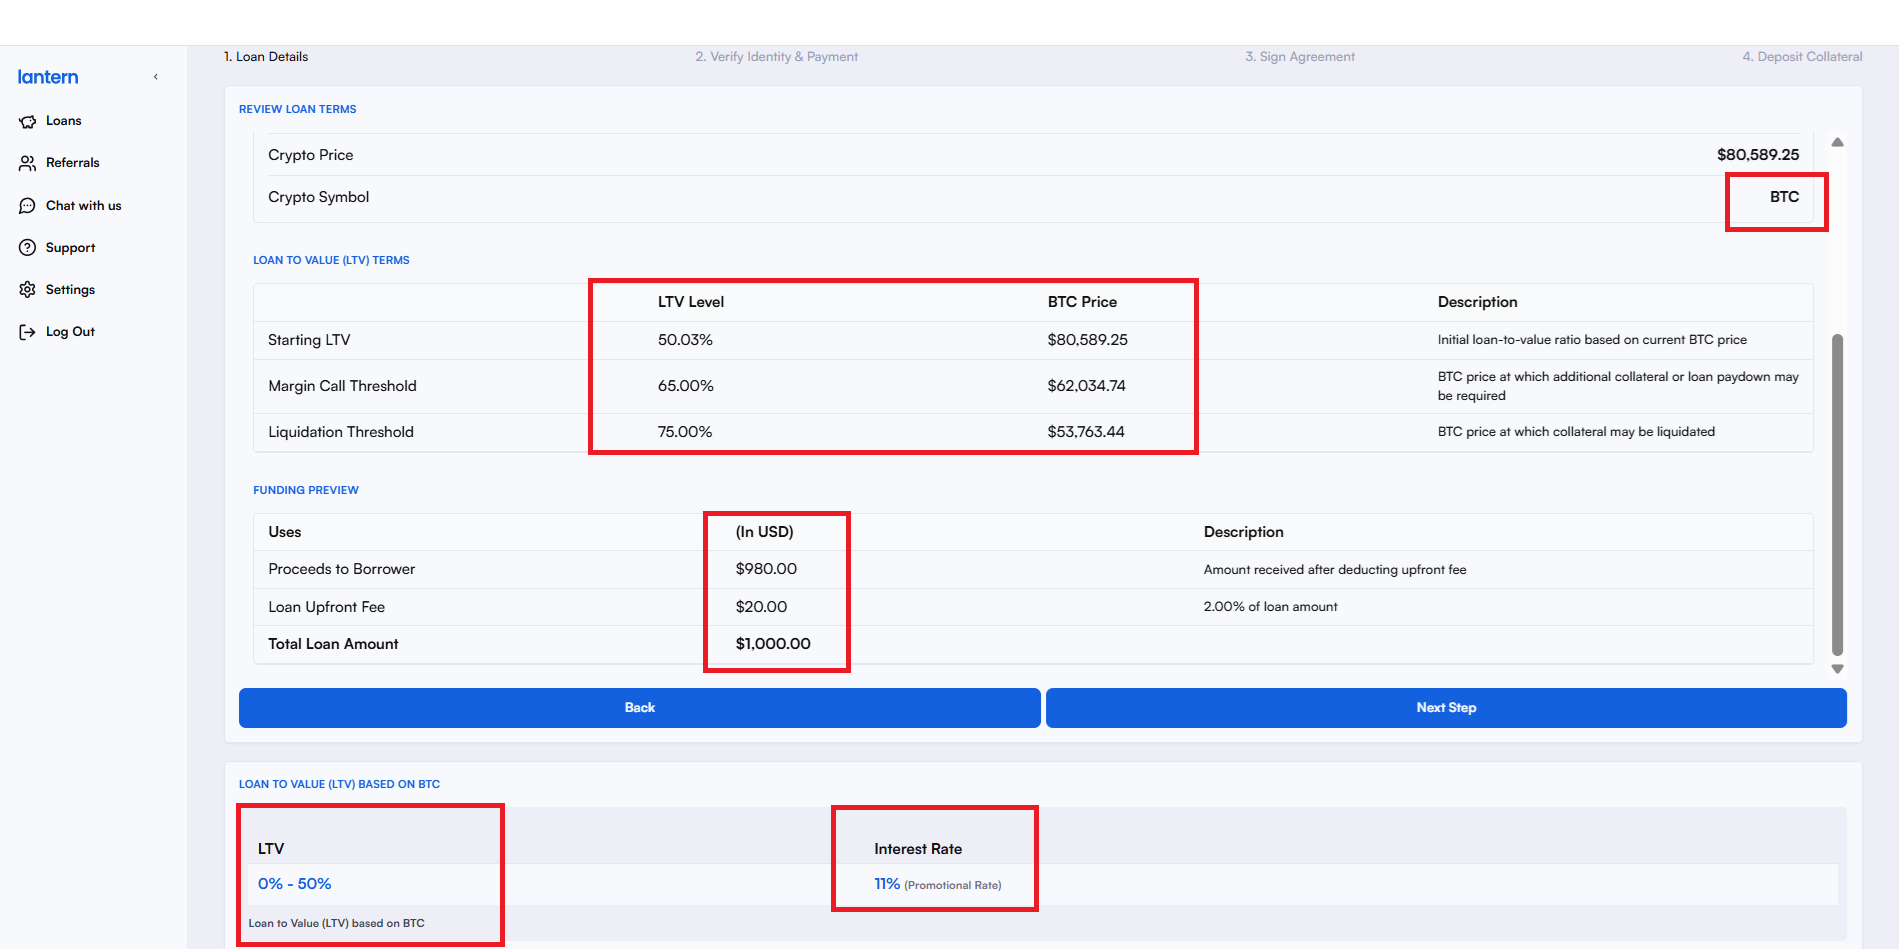Click the Total Loan Amount $1,000.00
The width and height of the screenshot is (1899, 949).
[773, 644]
